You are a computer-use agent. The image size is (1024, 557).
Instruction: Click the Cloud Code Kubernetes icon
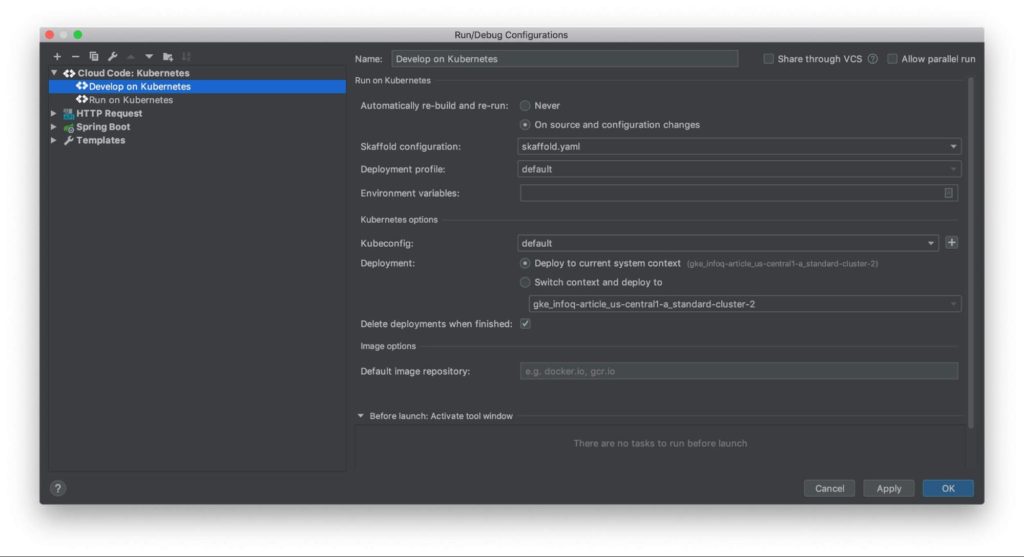click(x=69, y=73)
